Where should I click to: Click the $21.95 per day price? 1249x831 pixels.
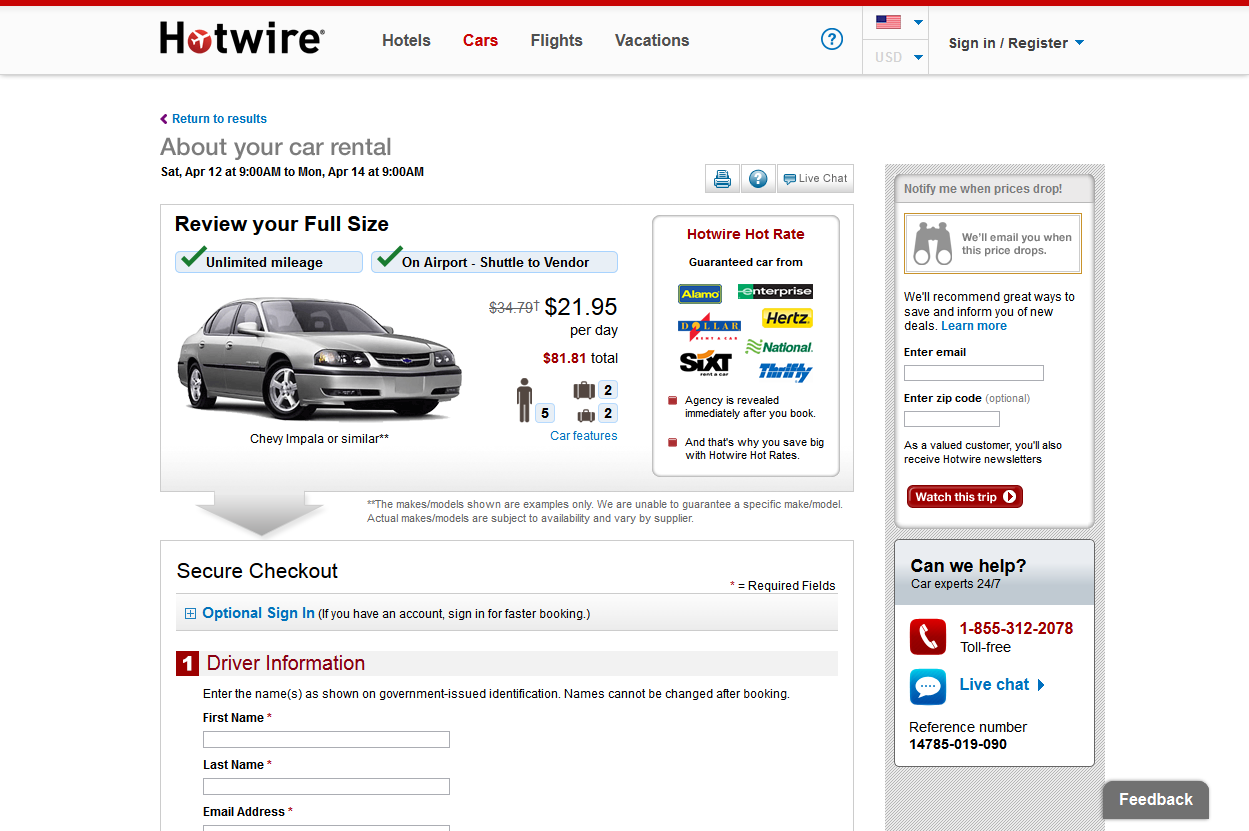pyautogui.click(x=580, y=307)
